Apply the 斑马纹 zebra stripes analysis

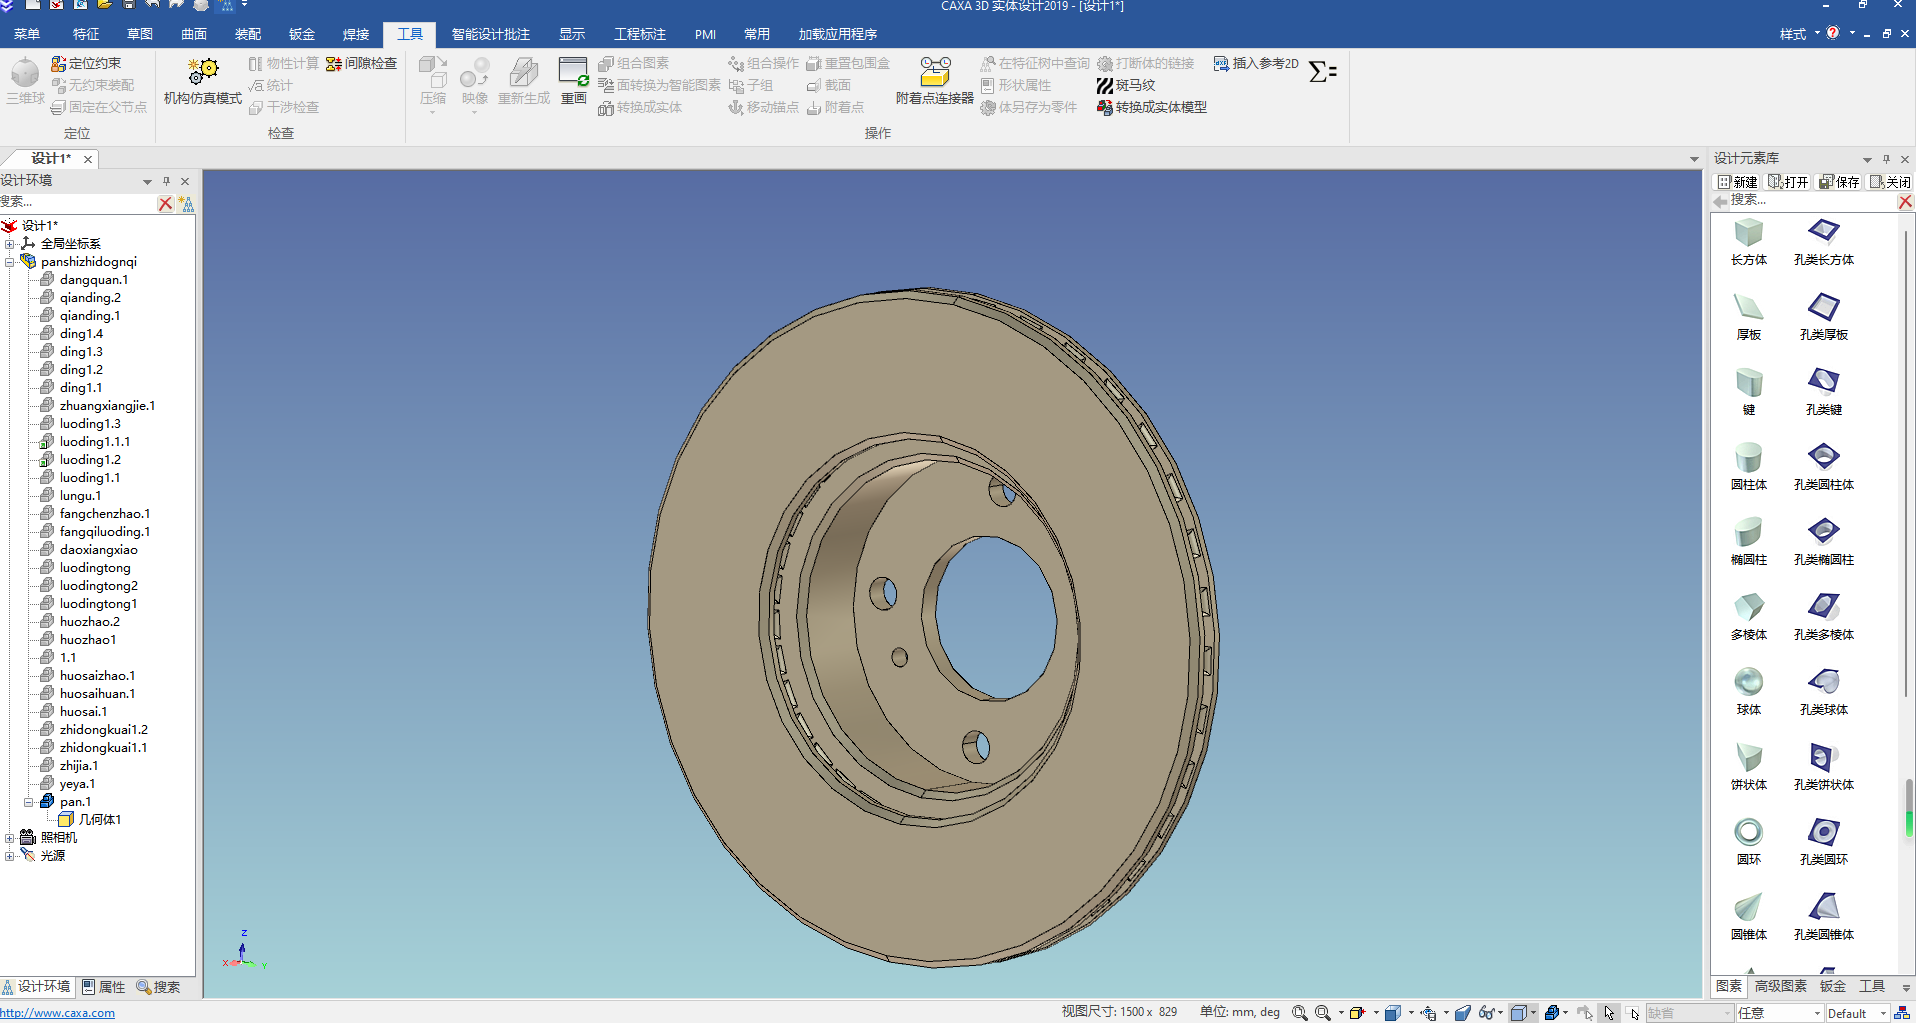click(x=1126, y=85)
